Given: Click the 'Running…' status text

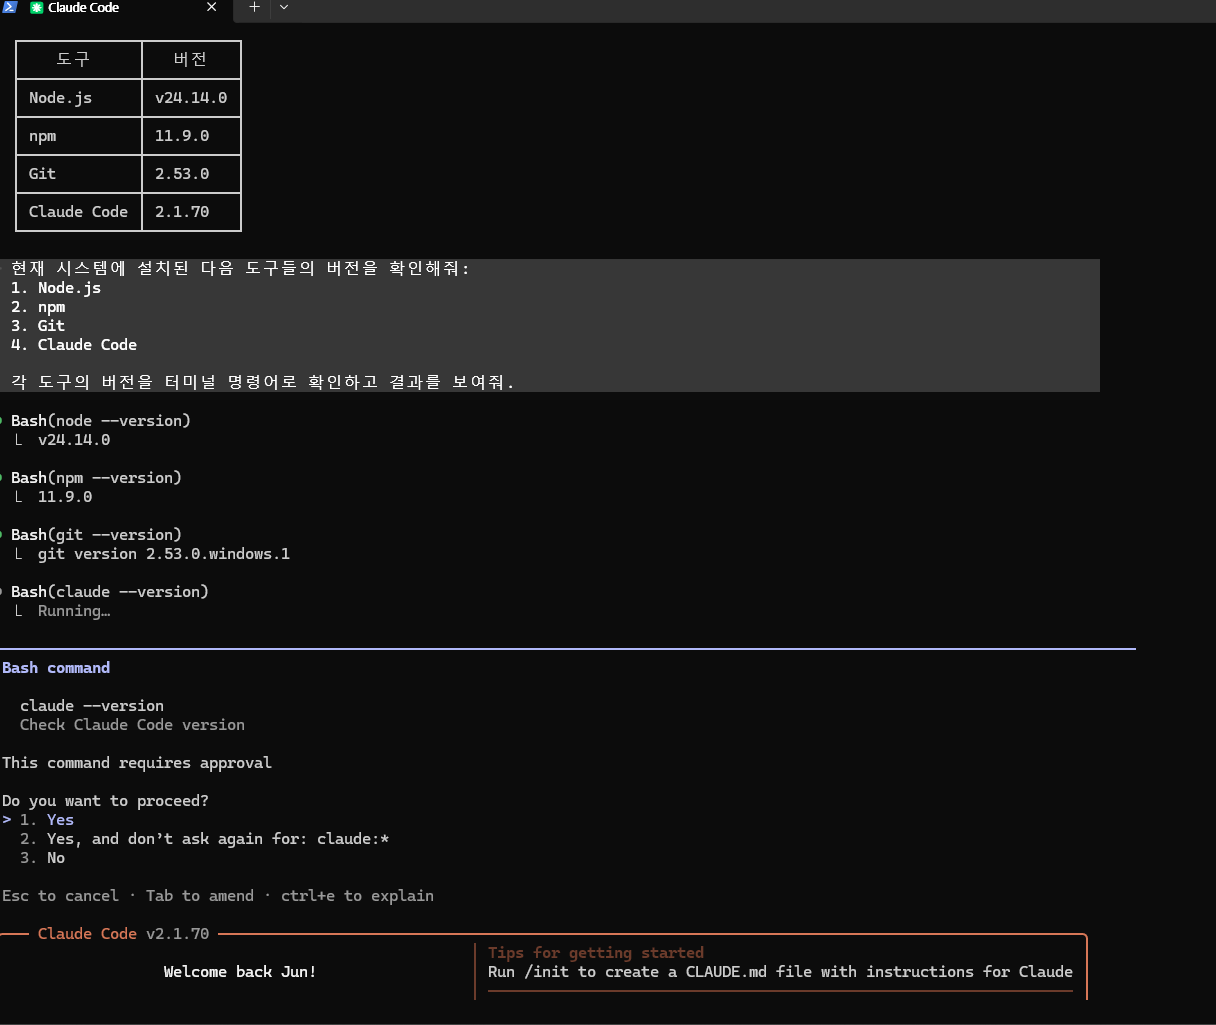Looking at the screenshot, I should (74, 611).
